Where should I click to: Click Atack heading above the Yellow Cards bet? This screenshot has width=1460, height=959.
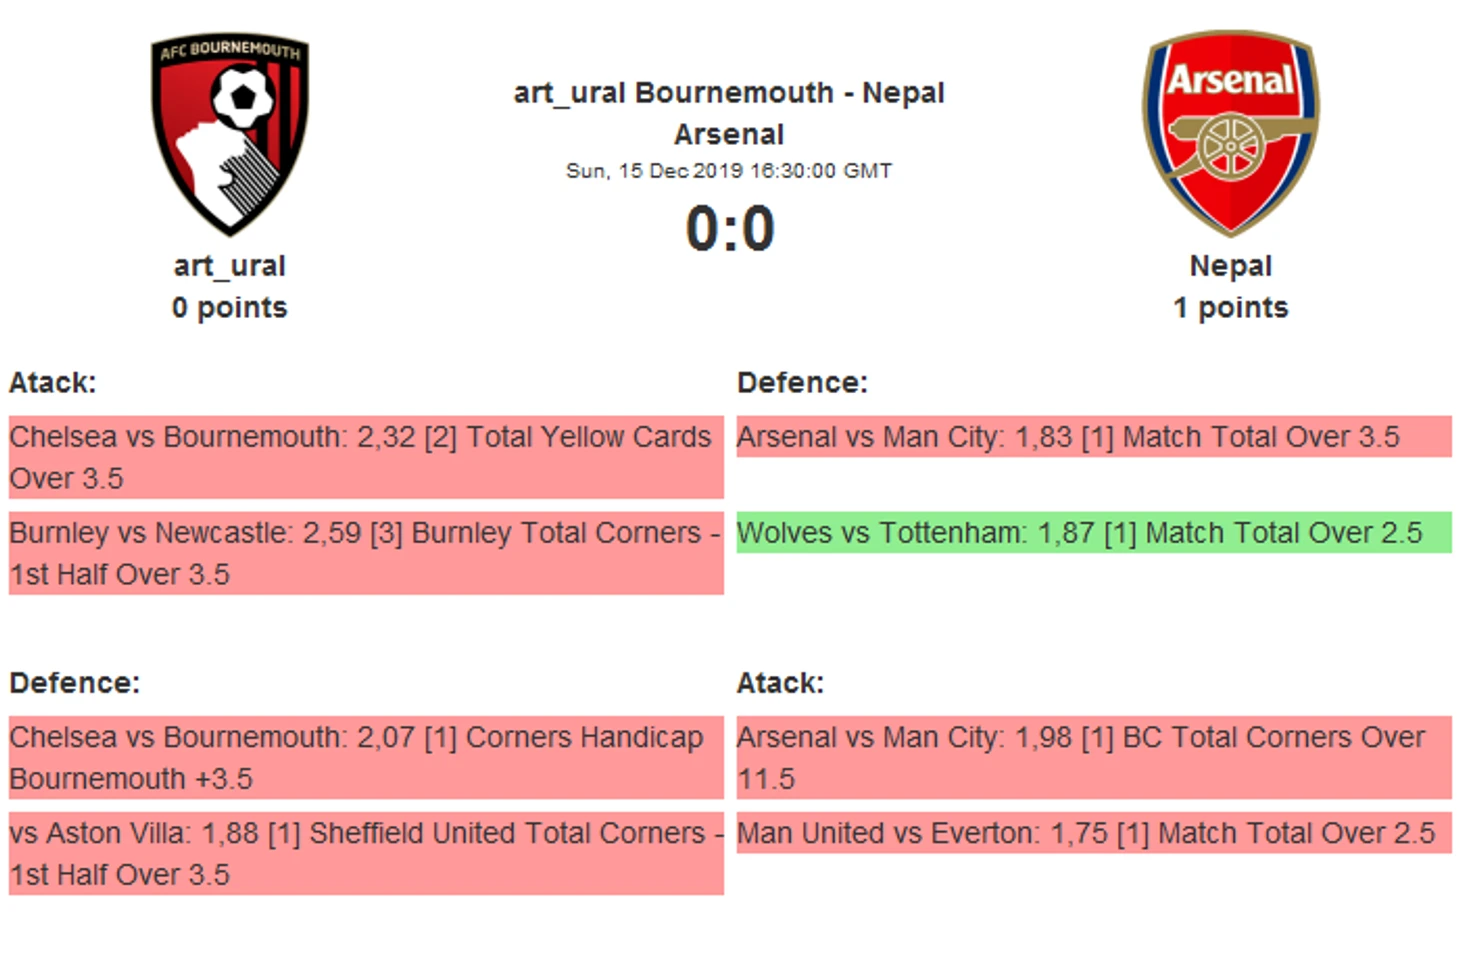(x=53, y=383)
